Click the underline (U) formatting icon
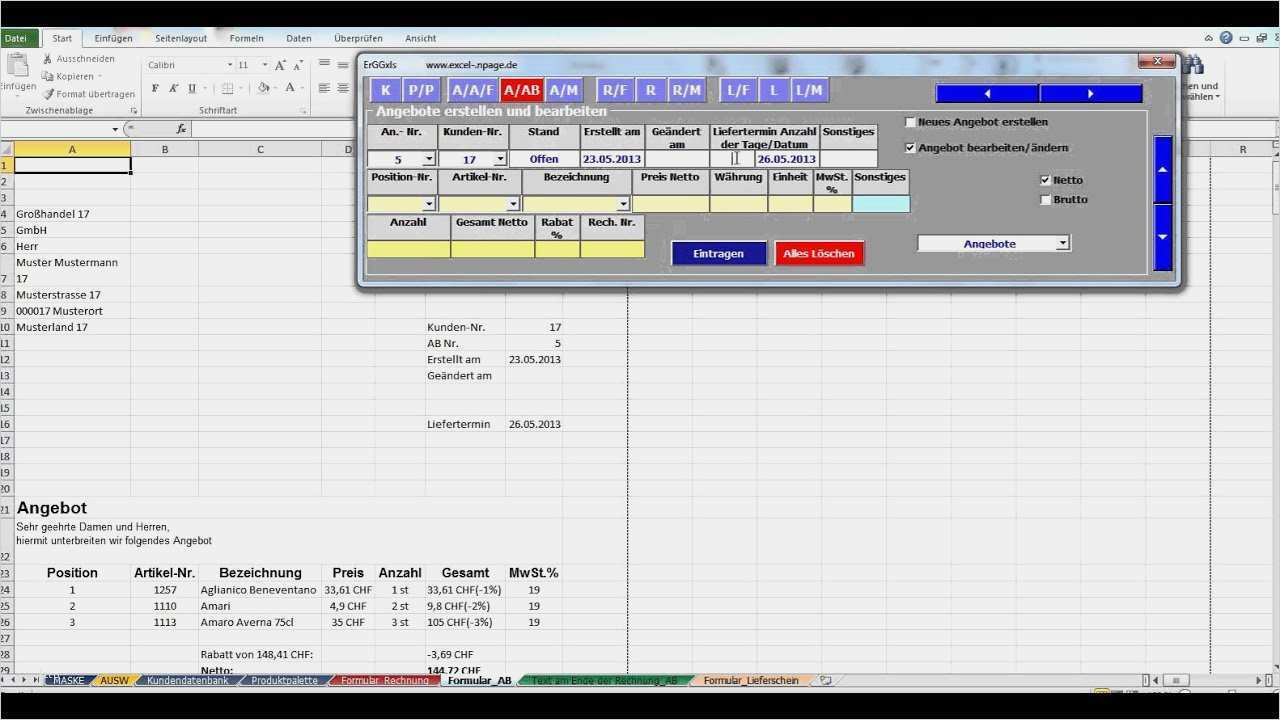Image resolution: width=1280 pixels, height=720 pixels. [192, 88]
